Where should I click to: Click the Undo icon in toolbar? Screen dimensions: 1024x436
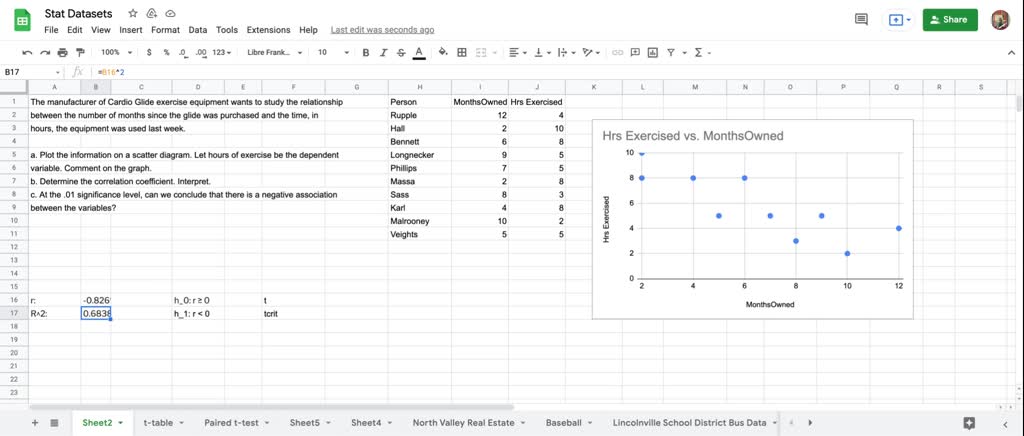coord(27,52)
